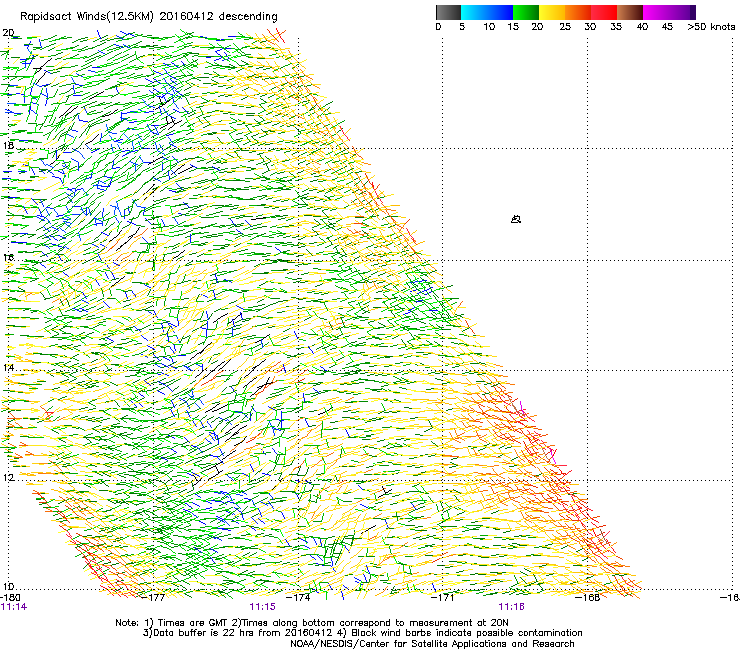Click the bottom latitude axis label, 10
This screenshot has height=650, width=740.
8,587
